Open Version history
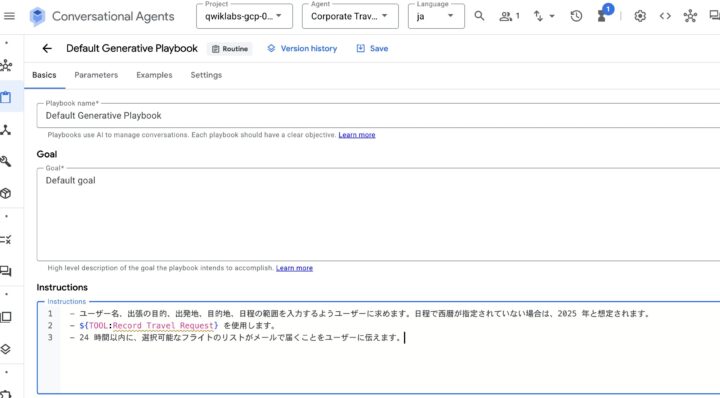 click(302, 48)
